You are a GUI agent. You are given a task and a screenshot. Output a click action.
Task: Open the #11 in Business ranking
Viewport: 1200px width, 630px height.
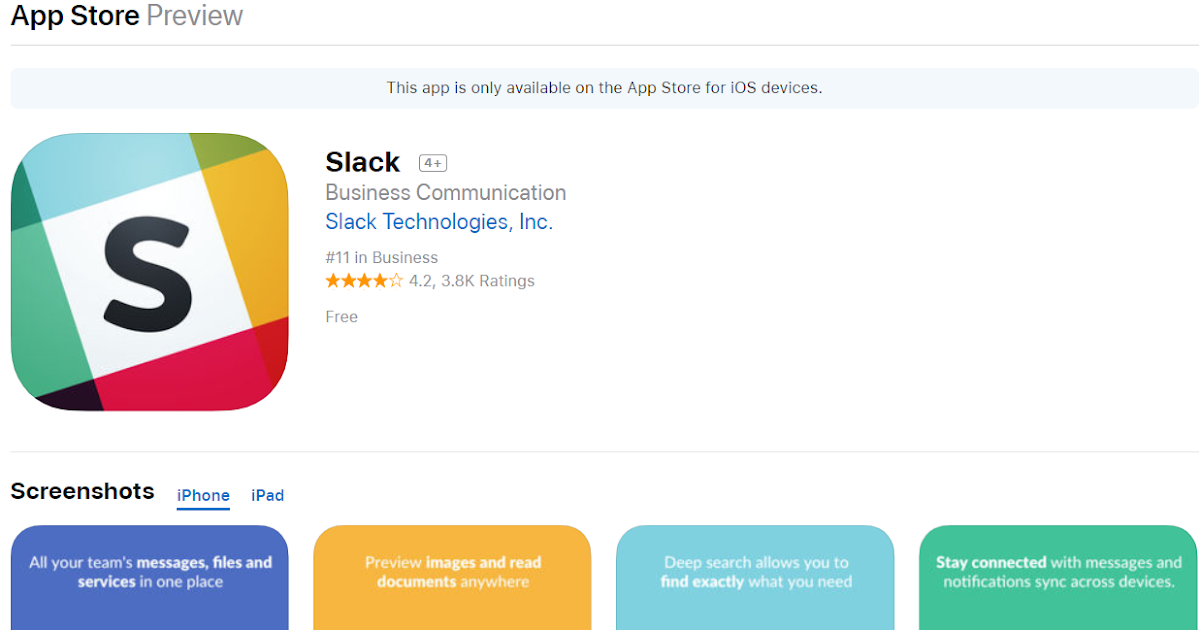[381, 257]
